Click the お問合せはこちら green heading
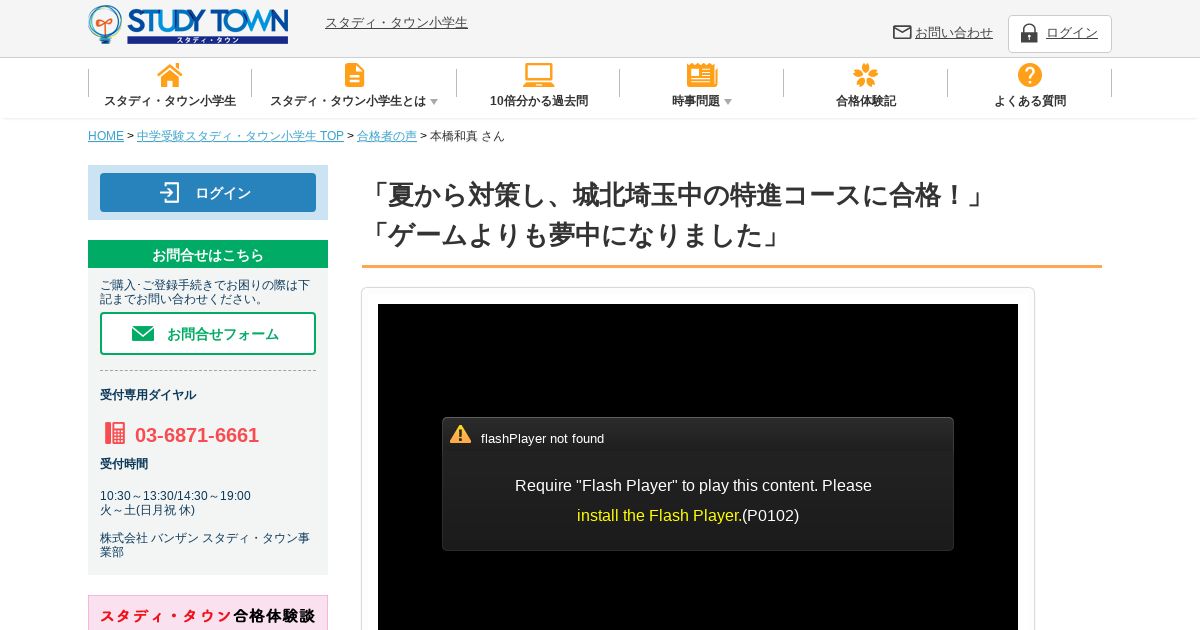 tap(208, 254)
